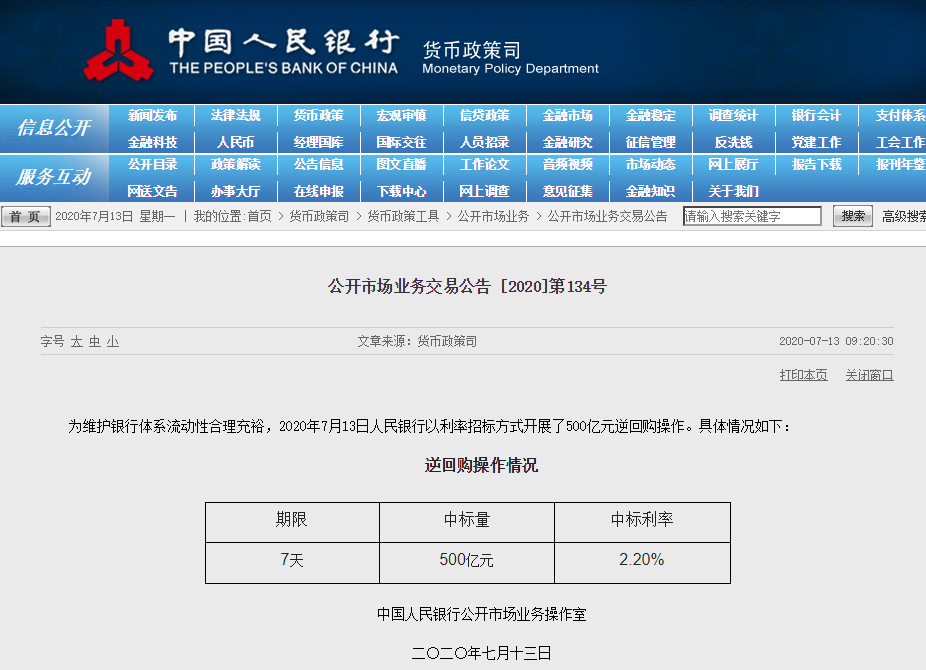Set font size to medium with 中
Image resolution: width=926 pixels, height=670 pixels.
(x=94, y=342)
